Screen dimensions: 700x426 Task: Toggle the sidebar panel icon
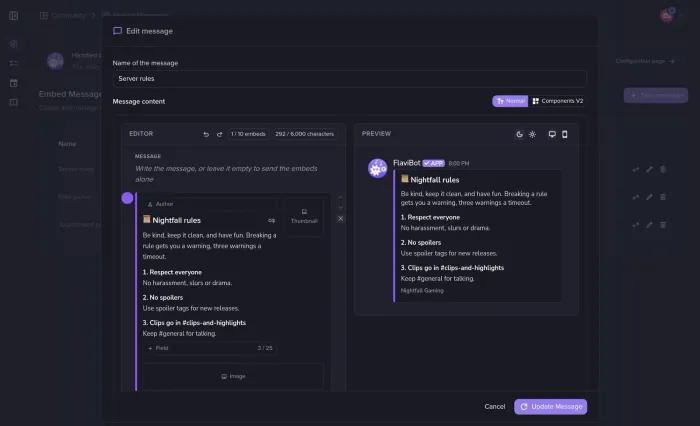[x=14, y=16]
